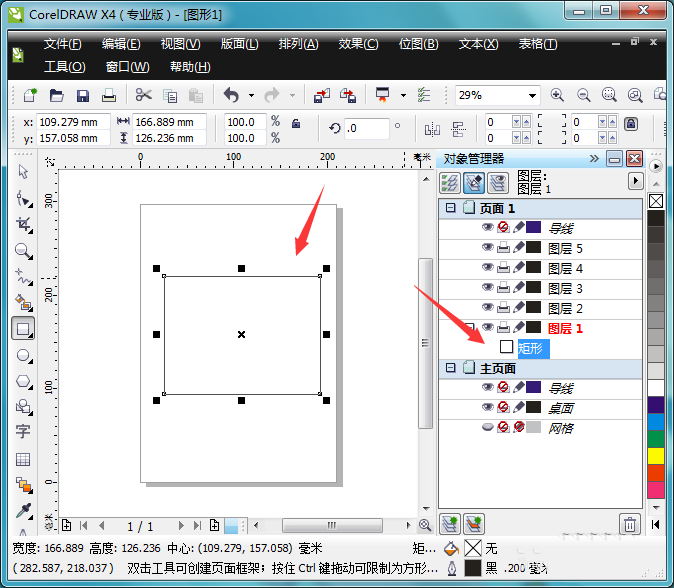Click the Cut scissors icon
The height and width of the screenshot is (588, 674).
tap(144, 95)
